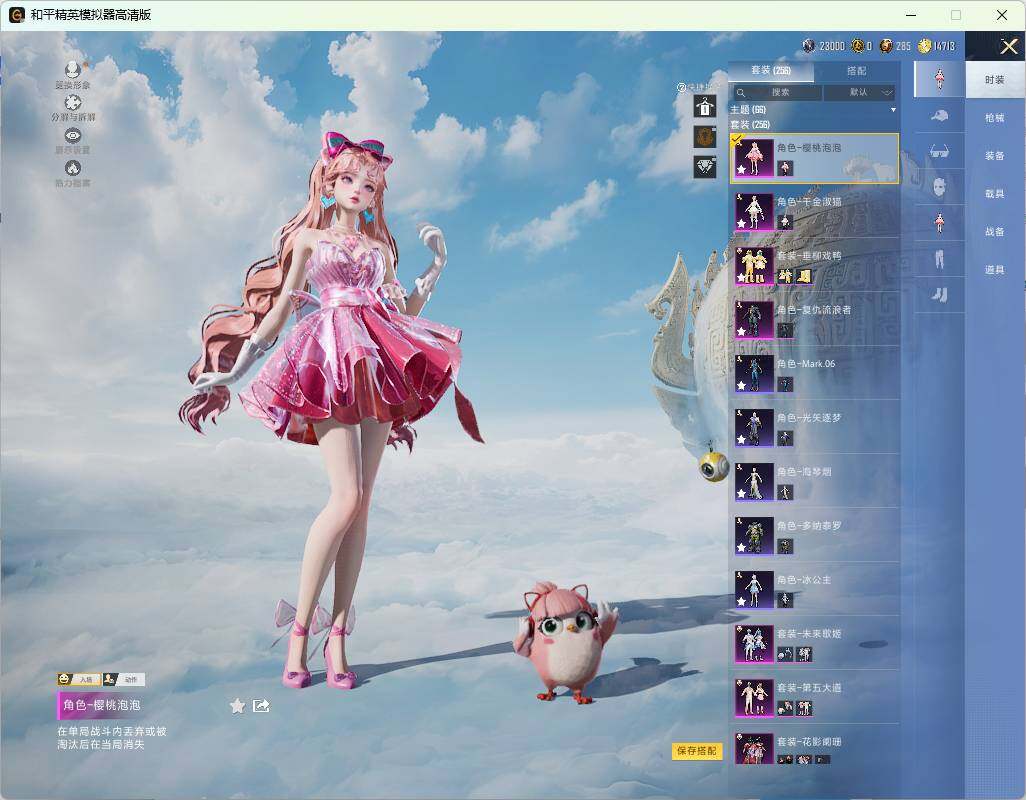Open the 道具 side tab

pyautogui.click(x=995, y=270)
